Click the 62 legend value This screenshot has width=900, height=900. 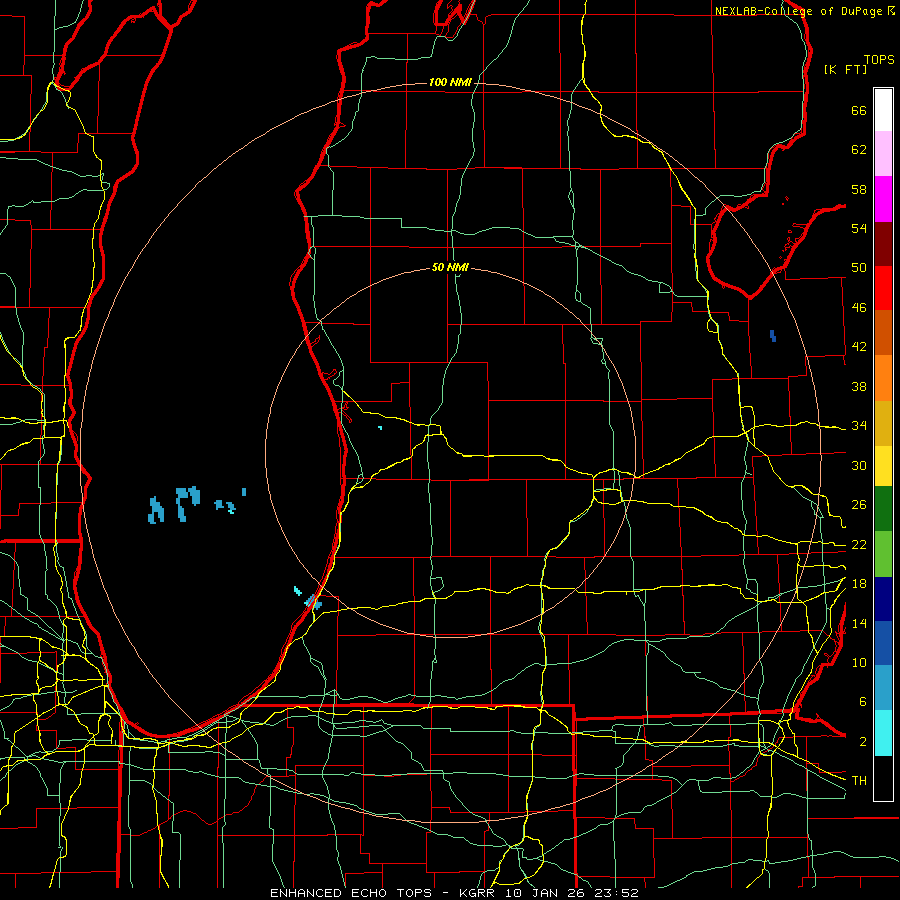(x=859, y=150)
